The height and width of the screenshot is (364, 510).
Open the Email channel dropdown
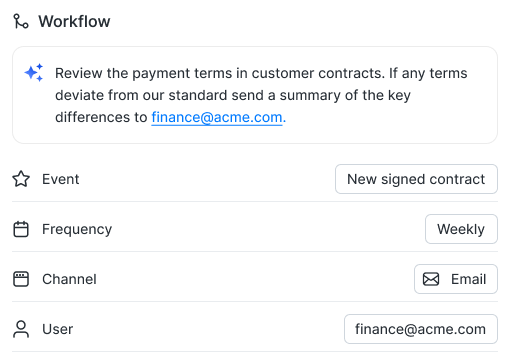click(x=456, y=279)
